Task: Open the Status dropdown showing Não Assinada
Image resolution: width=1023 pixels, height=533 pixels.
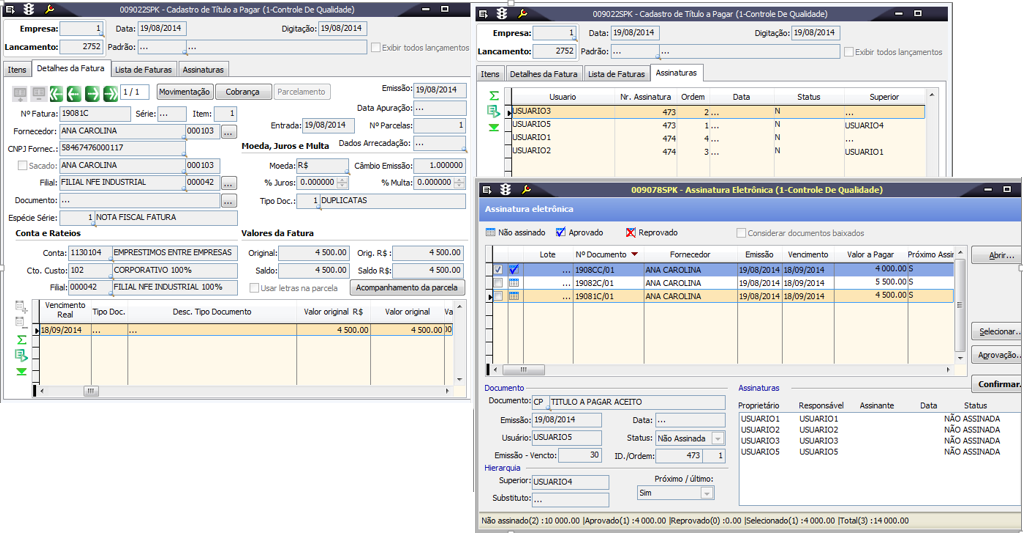Action: 716,438
